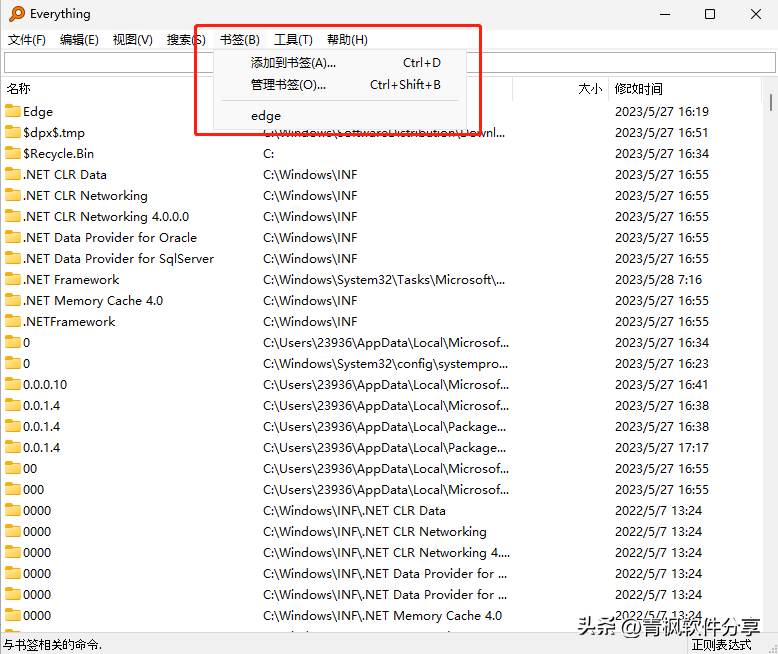Click the vertical scrollbar thumb

click(771, 102)
